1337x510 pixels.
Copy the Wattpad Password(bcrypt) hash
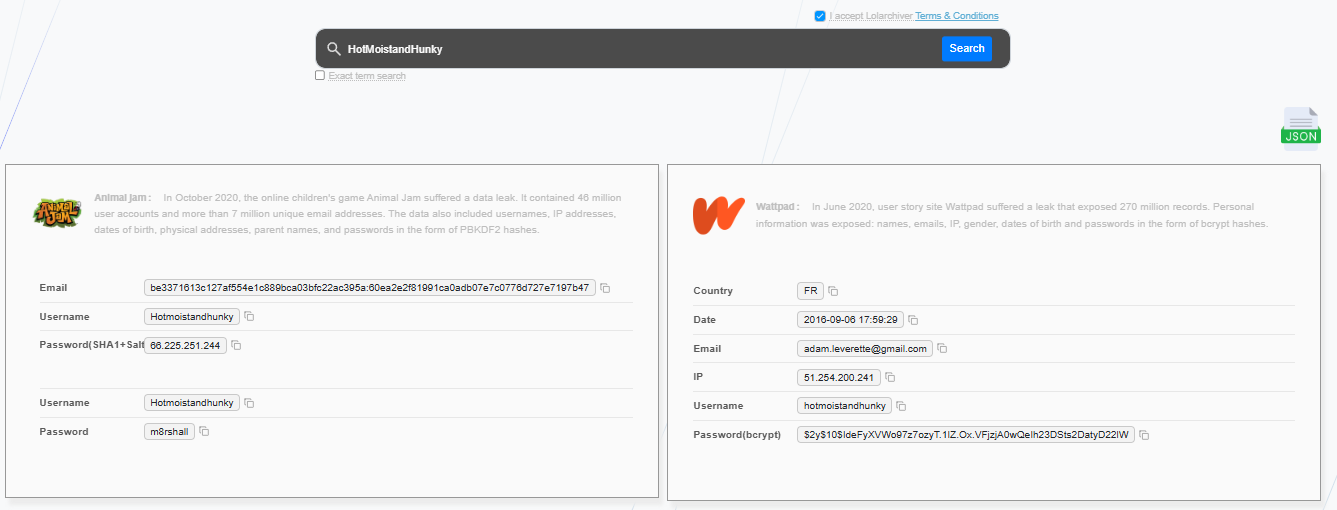point(1145,435)
